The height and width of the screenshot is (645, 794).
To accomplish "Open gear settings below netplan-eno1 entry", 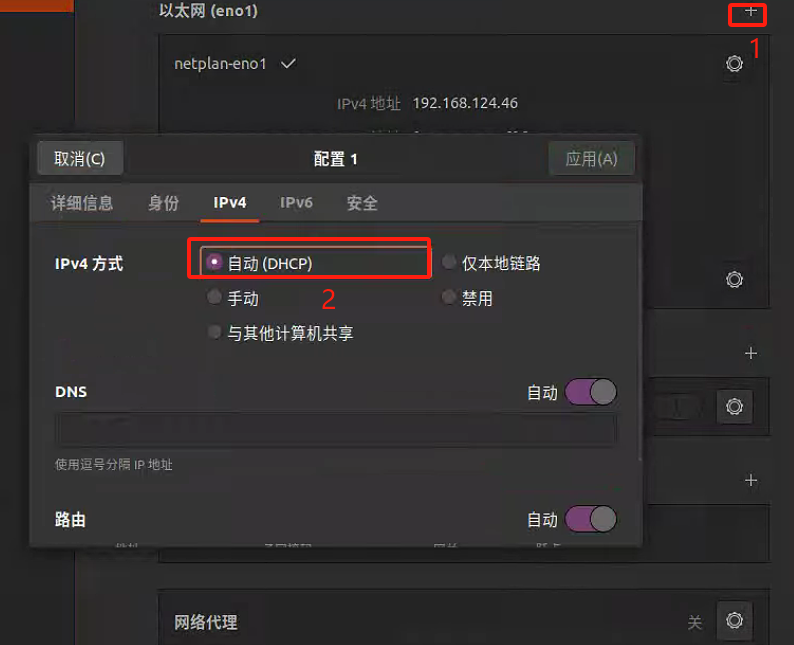I will point(734,279).
